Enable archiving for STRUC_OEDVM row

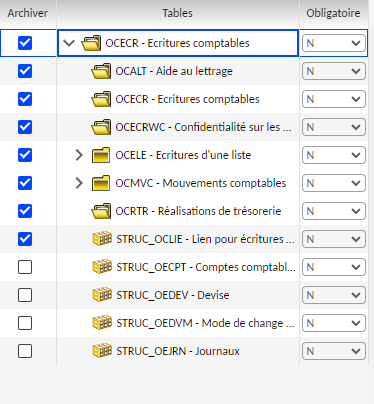coord(25,323)
